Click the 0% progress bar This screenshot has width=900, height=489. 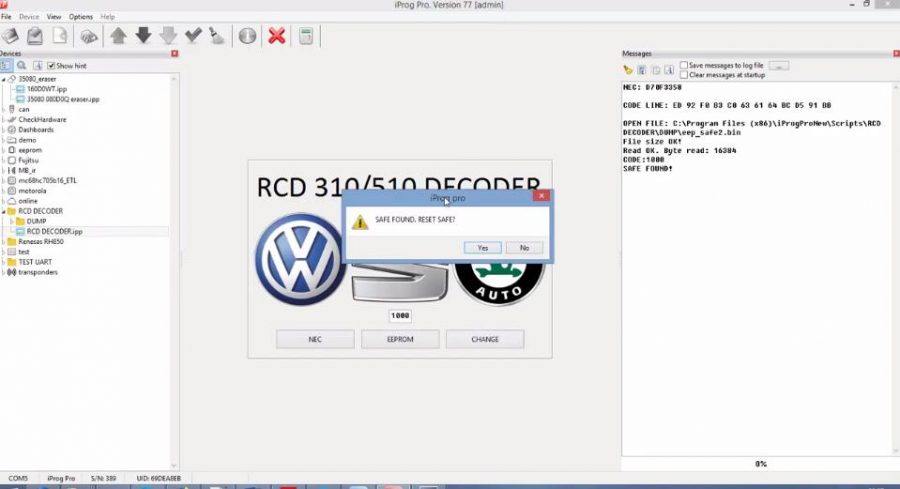760,464
